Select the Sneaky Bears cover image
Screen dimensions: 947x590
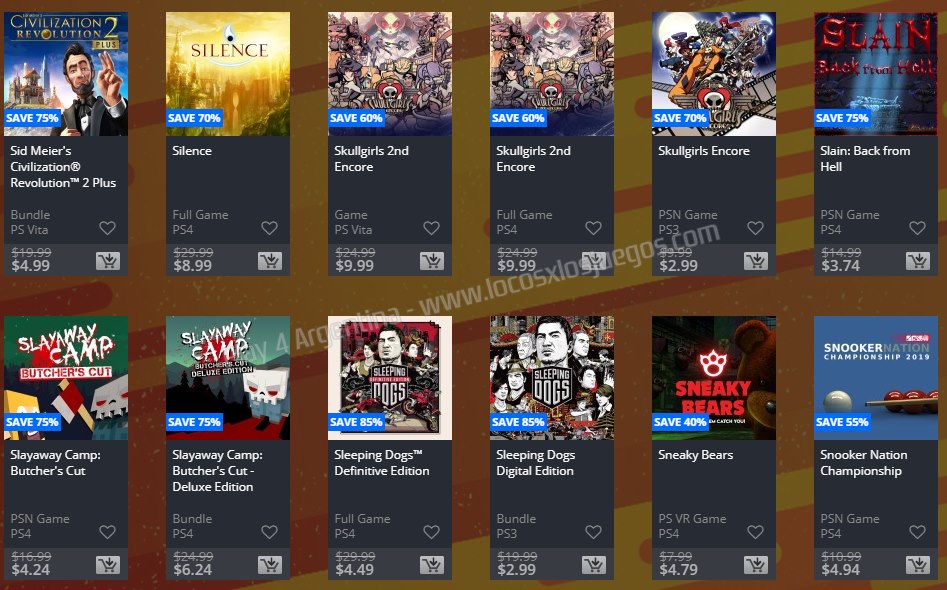click(x=714, y=378)
